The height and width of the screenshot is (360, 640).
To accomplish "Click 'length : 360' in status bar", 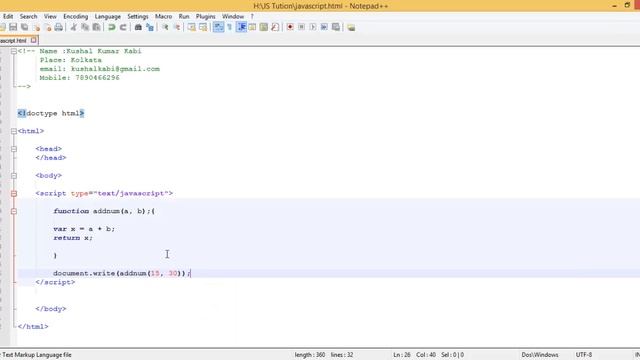I will [x=310, y=355].
